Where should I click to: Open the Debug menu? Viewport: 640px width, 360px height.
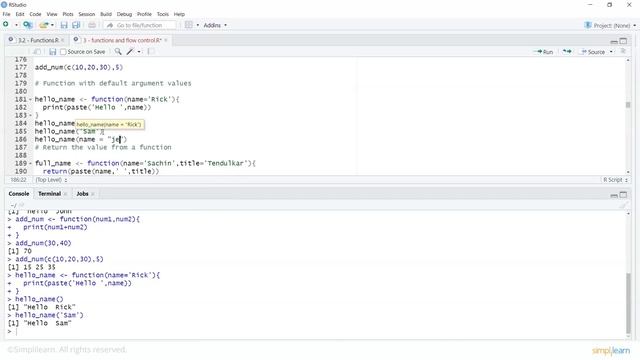tap(124, 14)
